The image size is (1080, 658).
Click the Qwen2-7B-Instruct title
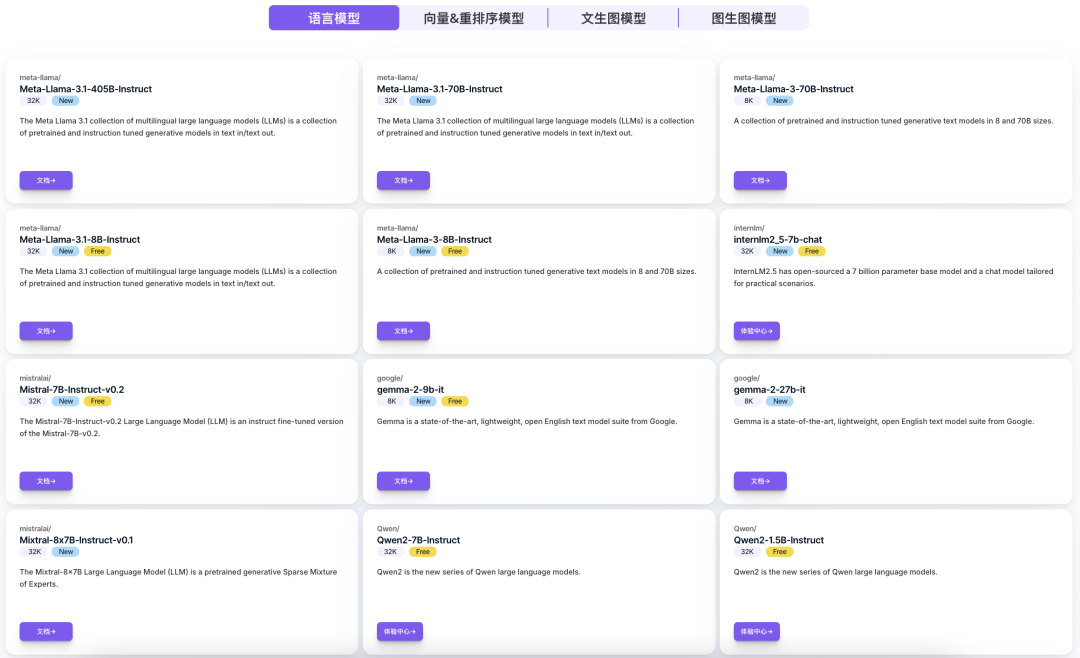[418, 540]
